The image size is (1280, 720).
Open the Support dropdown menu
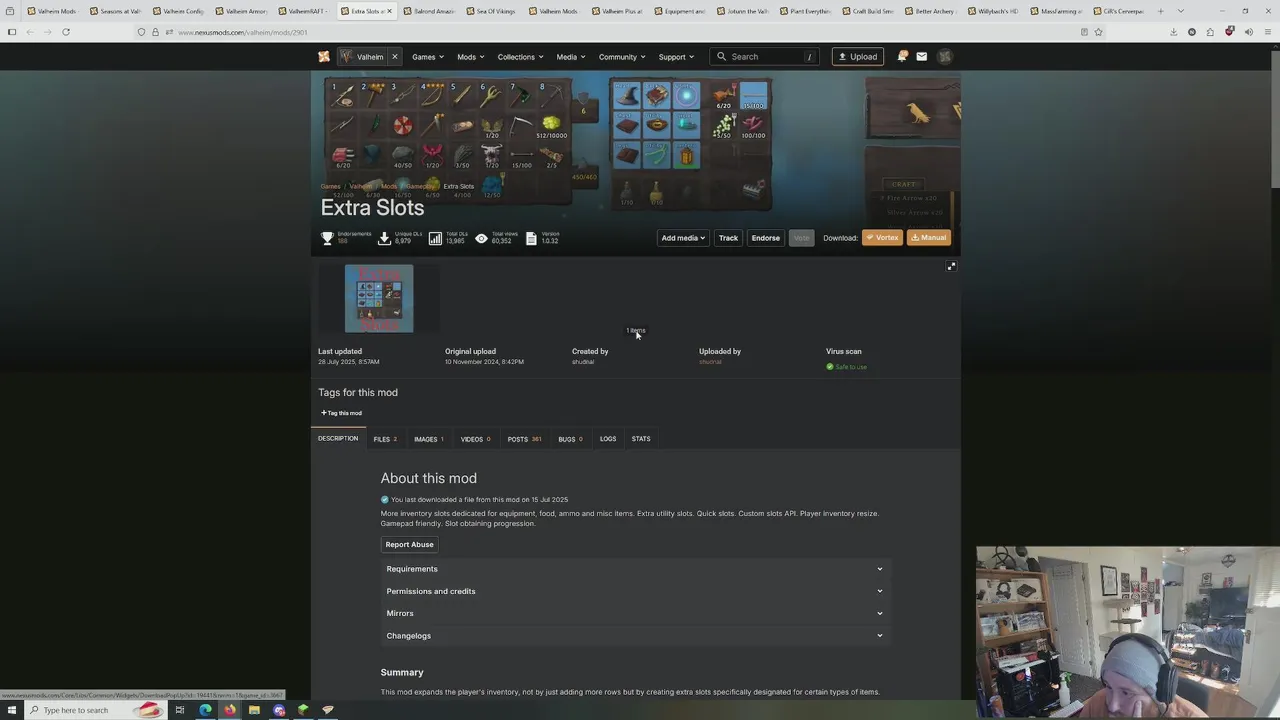pyautogui.click(x=676, y=57)
